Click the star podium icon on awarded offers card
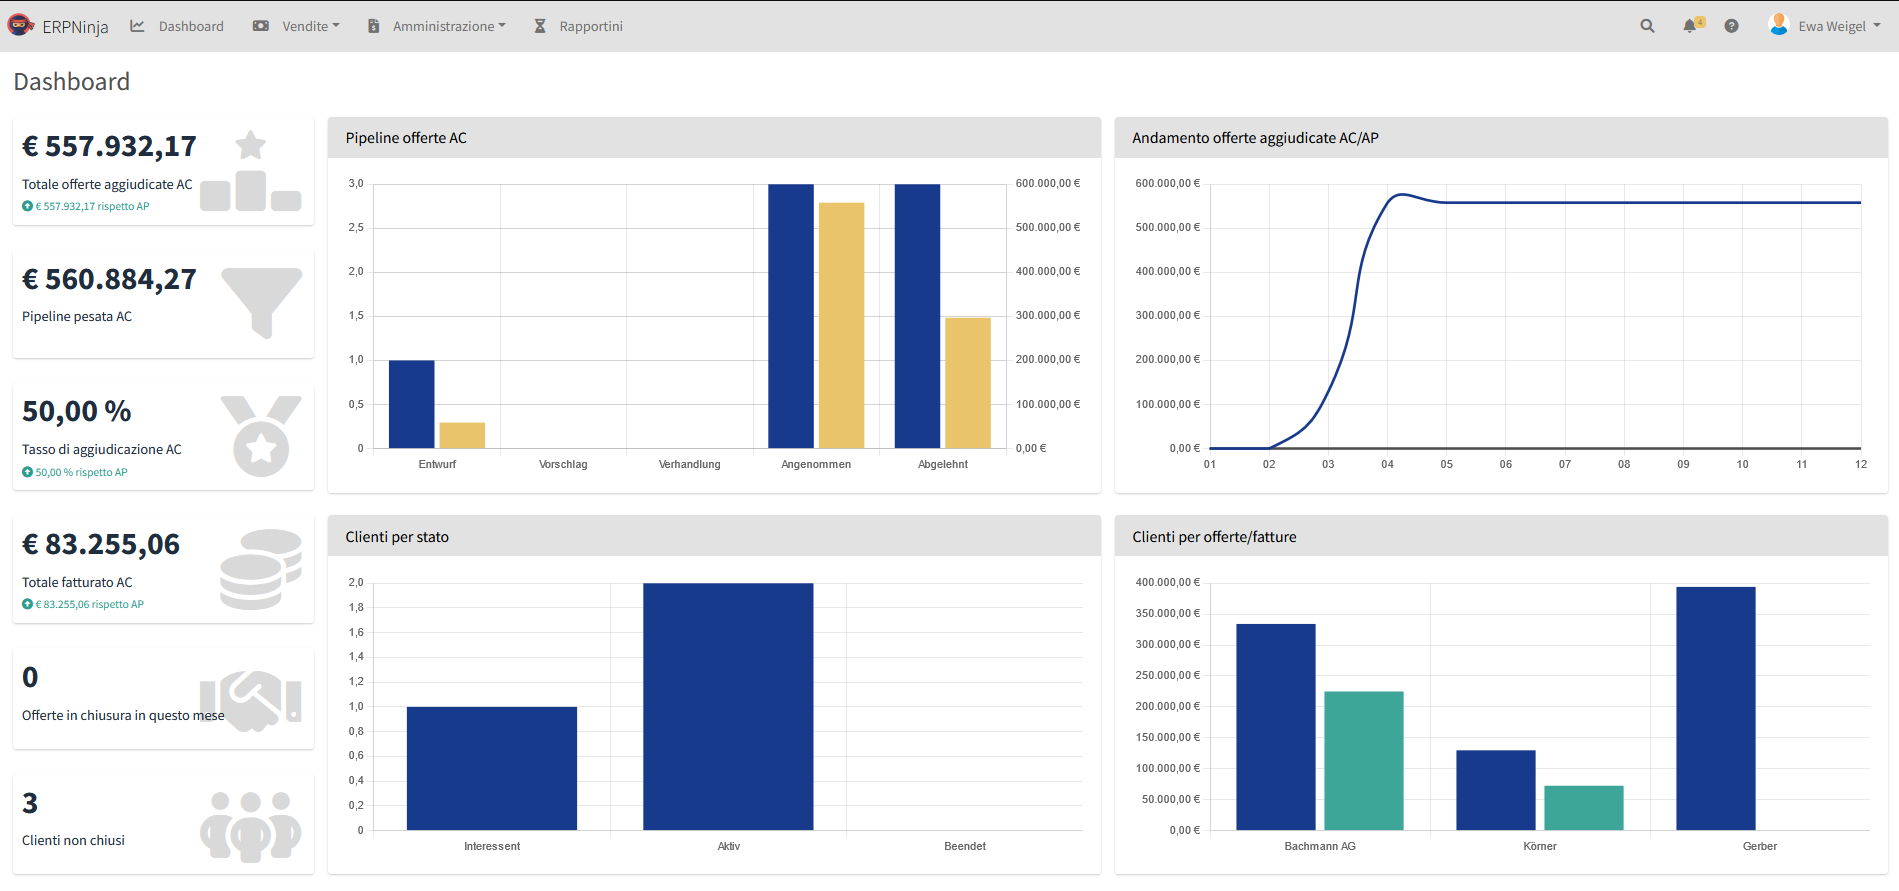 pos(250,171)
